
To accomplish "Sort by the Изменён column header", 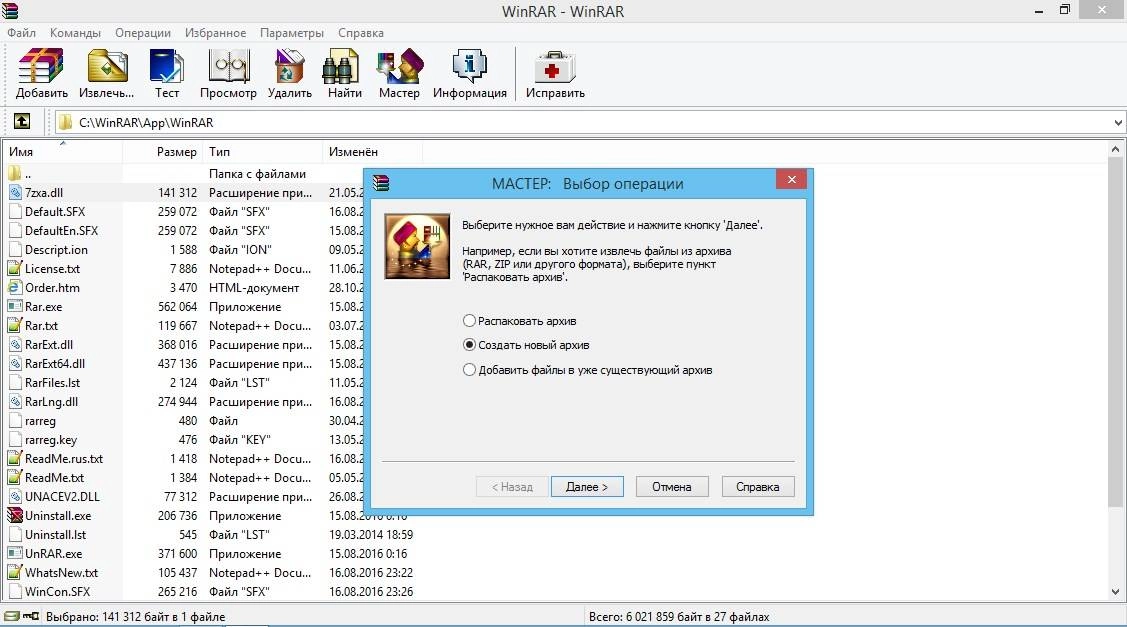I will click(x=373, y=152).
